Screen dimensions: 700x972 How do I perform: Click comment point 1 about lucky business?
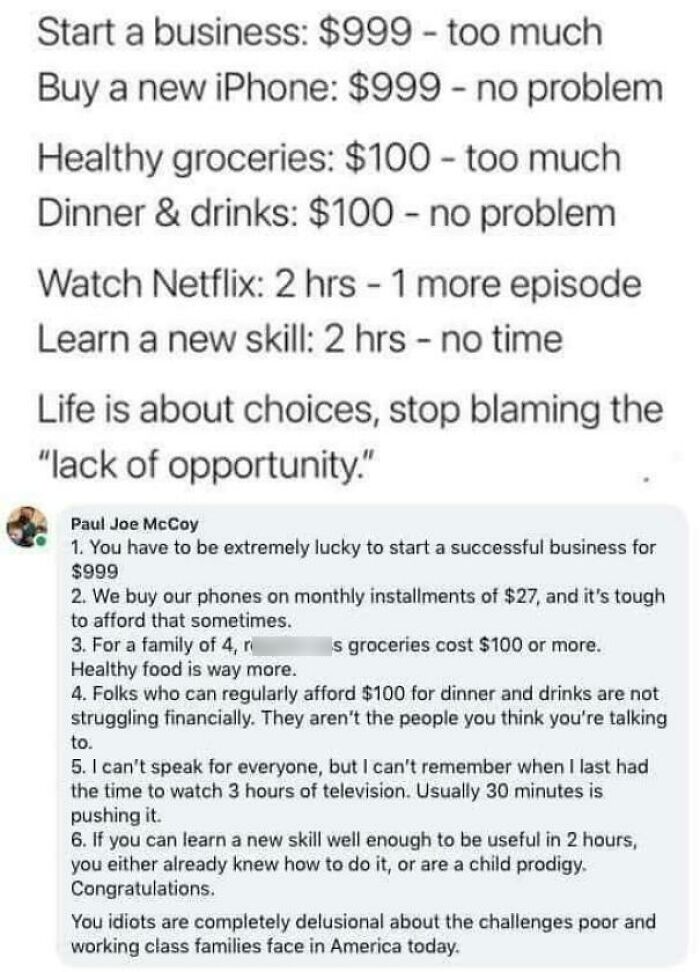pyautogui.click(x=363, y=559)
